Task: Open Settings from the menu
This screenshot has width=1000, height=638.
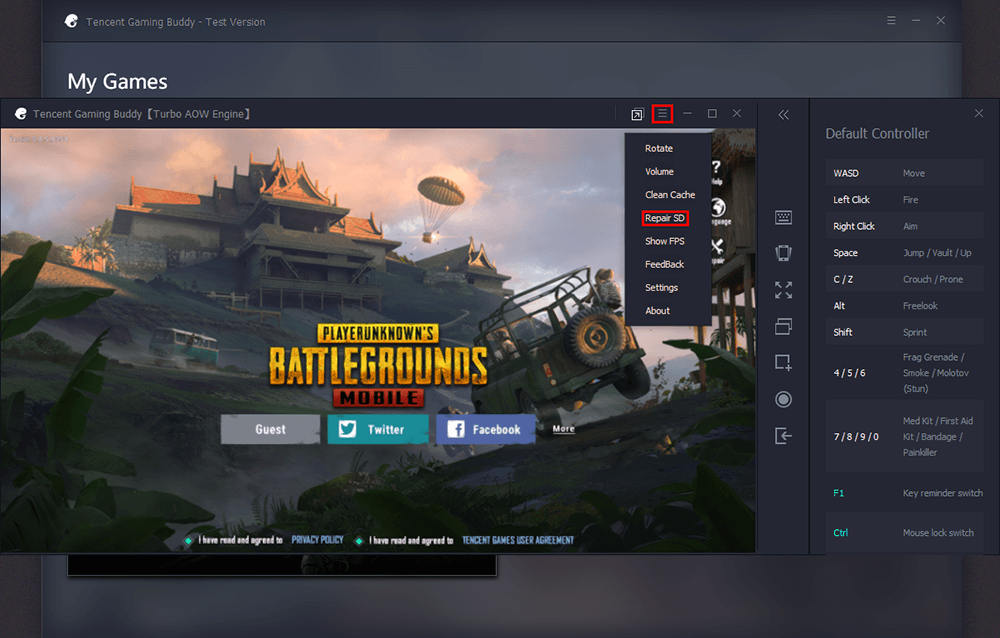Action: (661, 288)
